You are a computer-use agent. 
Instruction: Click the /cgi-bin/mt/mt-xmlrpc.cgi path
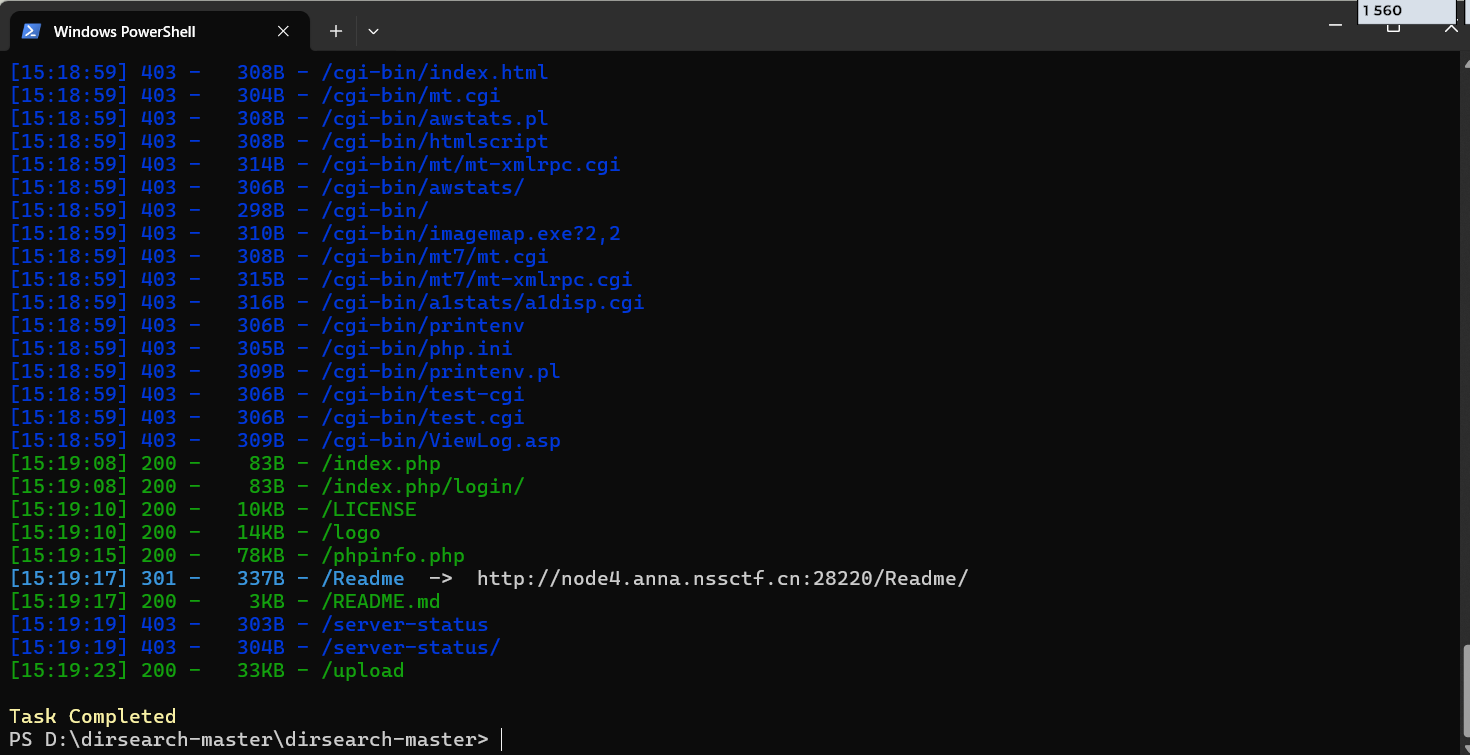pyautogui.click(x=471, y=165)
